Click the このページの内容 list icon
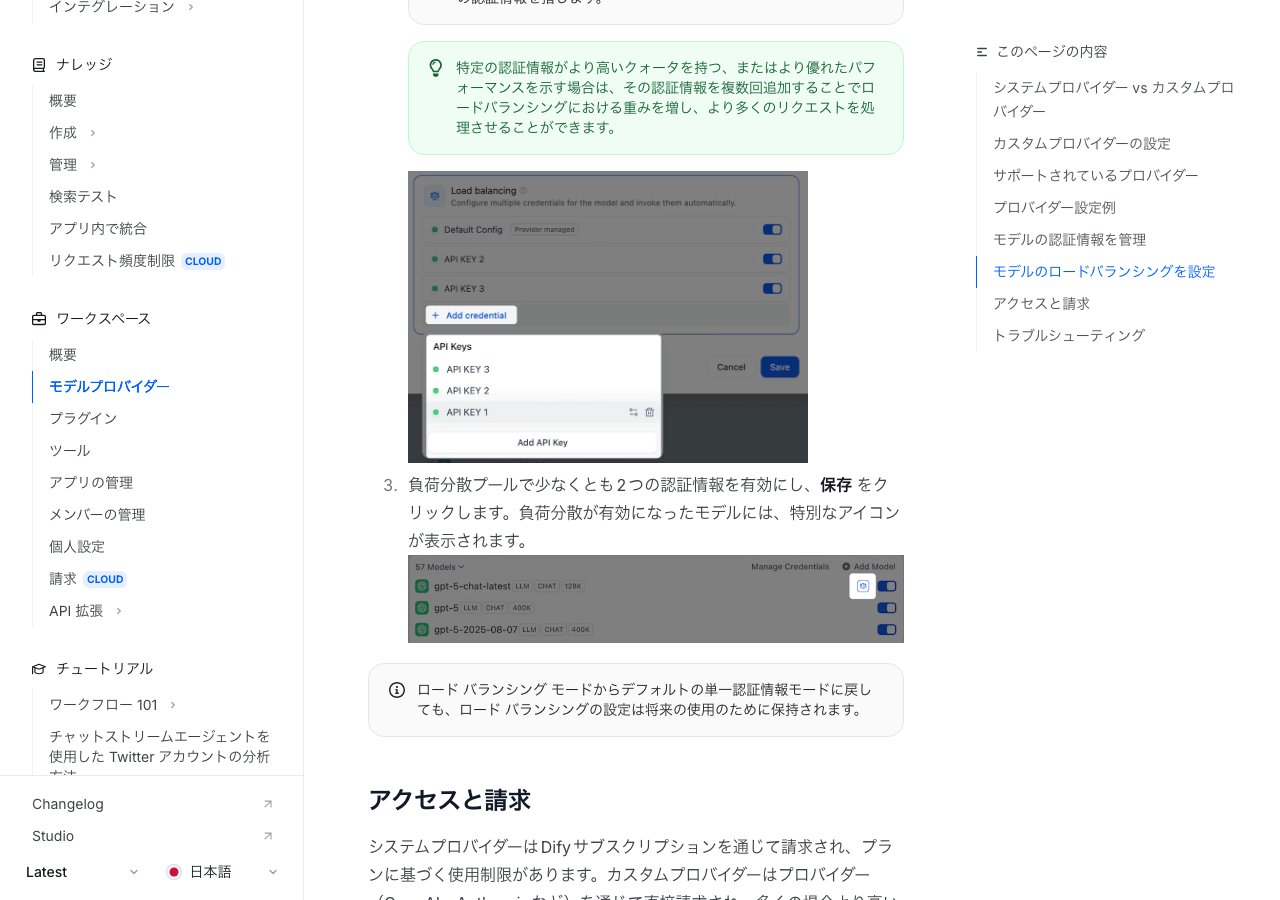This screenshot has width=1280, height=900. (982, 52)
